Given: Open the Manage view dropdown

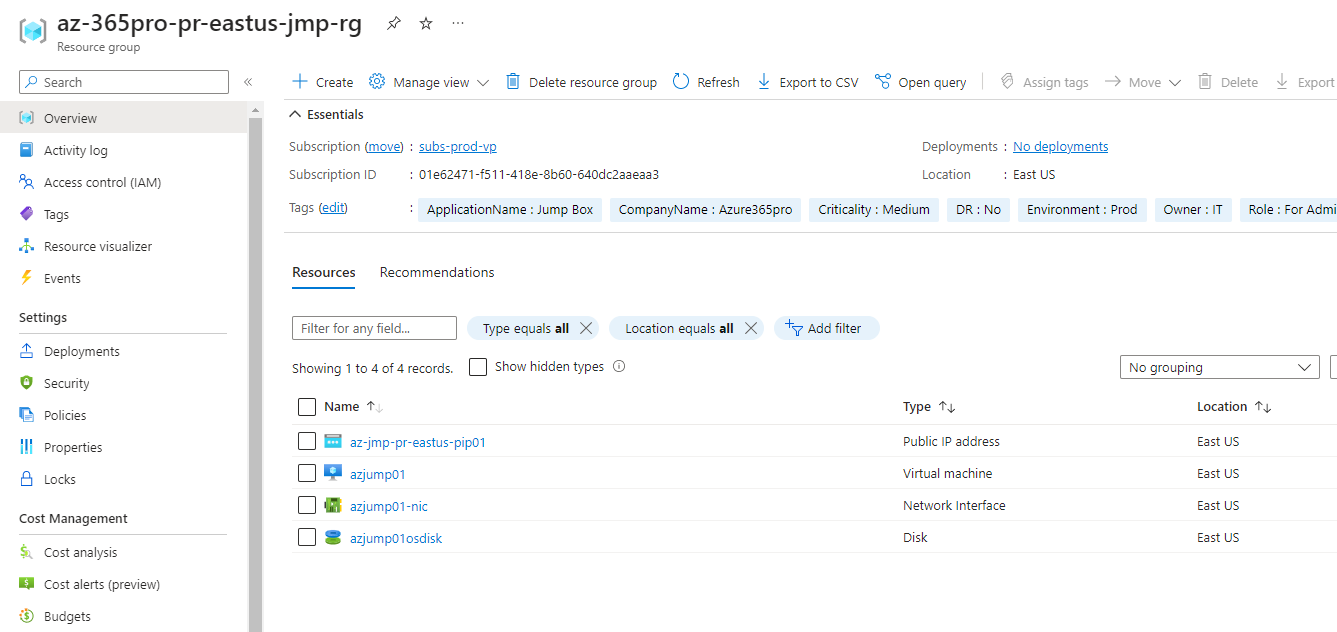Looking at the screenshot, I should (429, 82).
